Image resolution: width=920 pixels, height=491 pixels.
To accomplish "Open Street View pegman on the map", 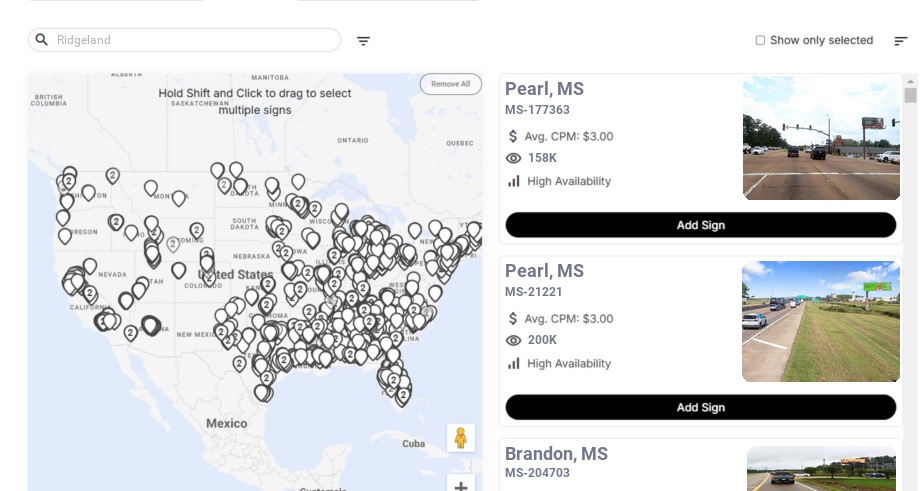I will click(460, 438).
